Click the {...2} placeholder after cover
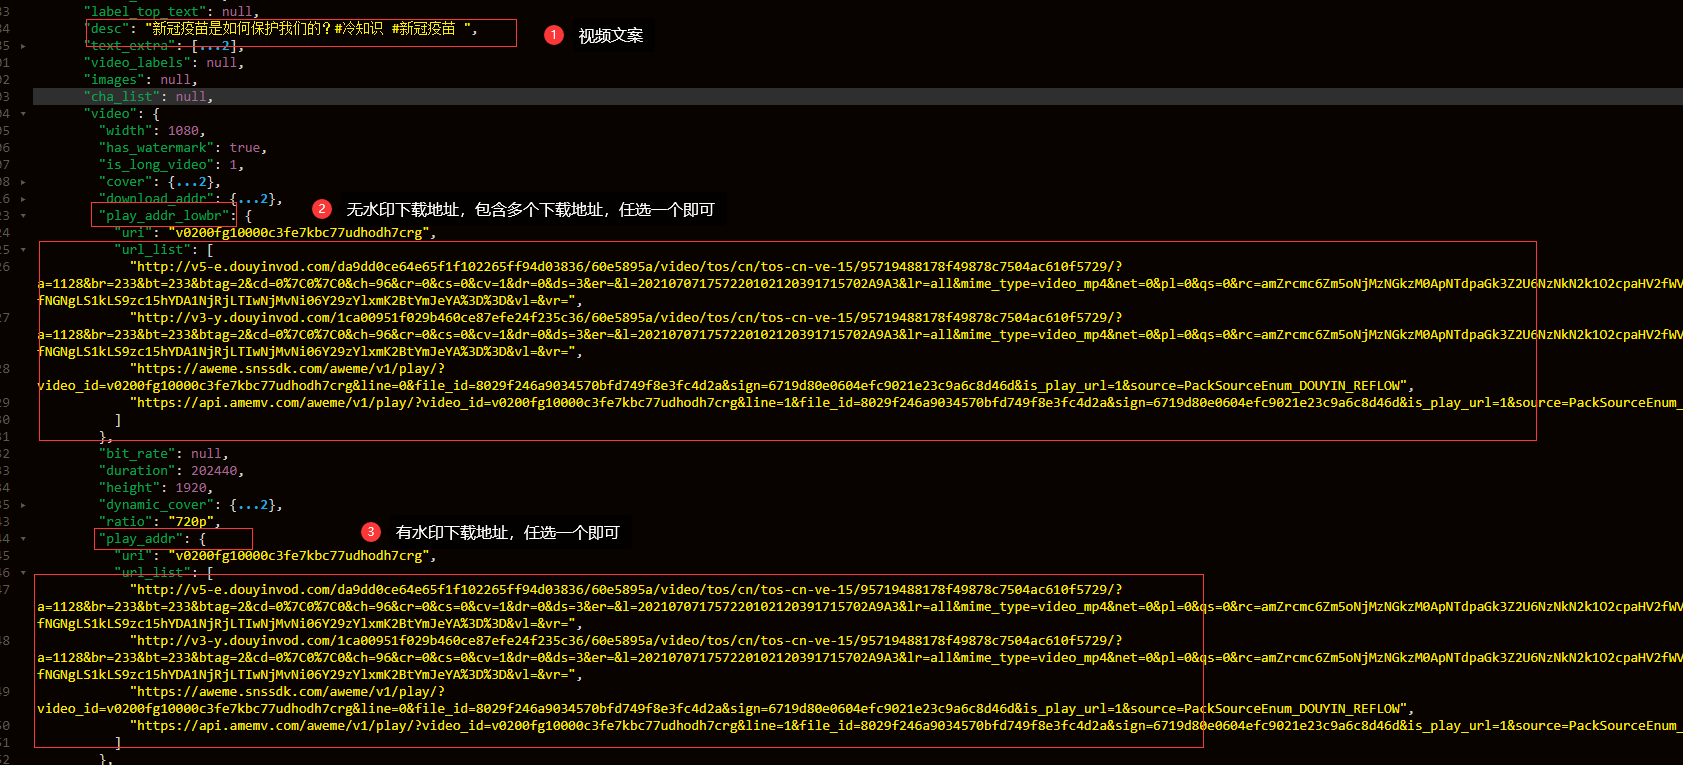Viewport: 1683px width, 765px height. click(x=190, y=182)
